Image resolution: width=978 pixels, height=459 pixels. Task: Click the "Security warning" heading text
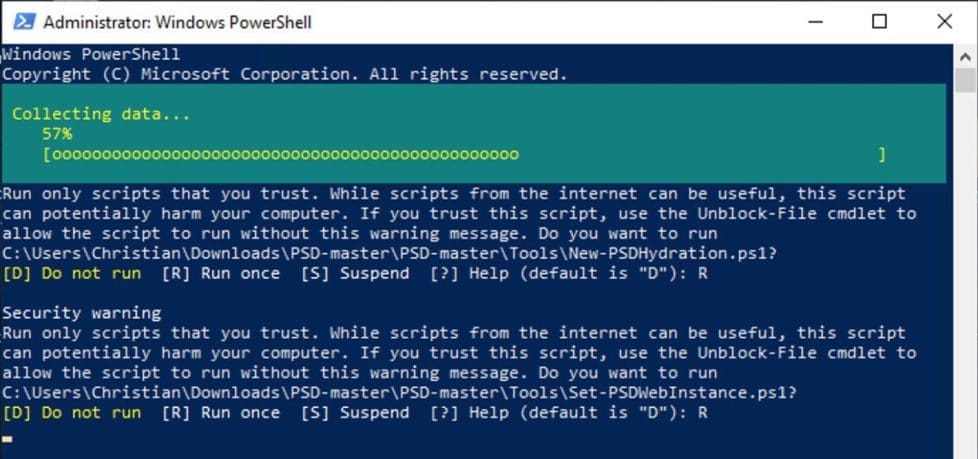pos(82,313)
